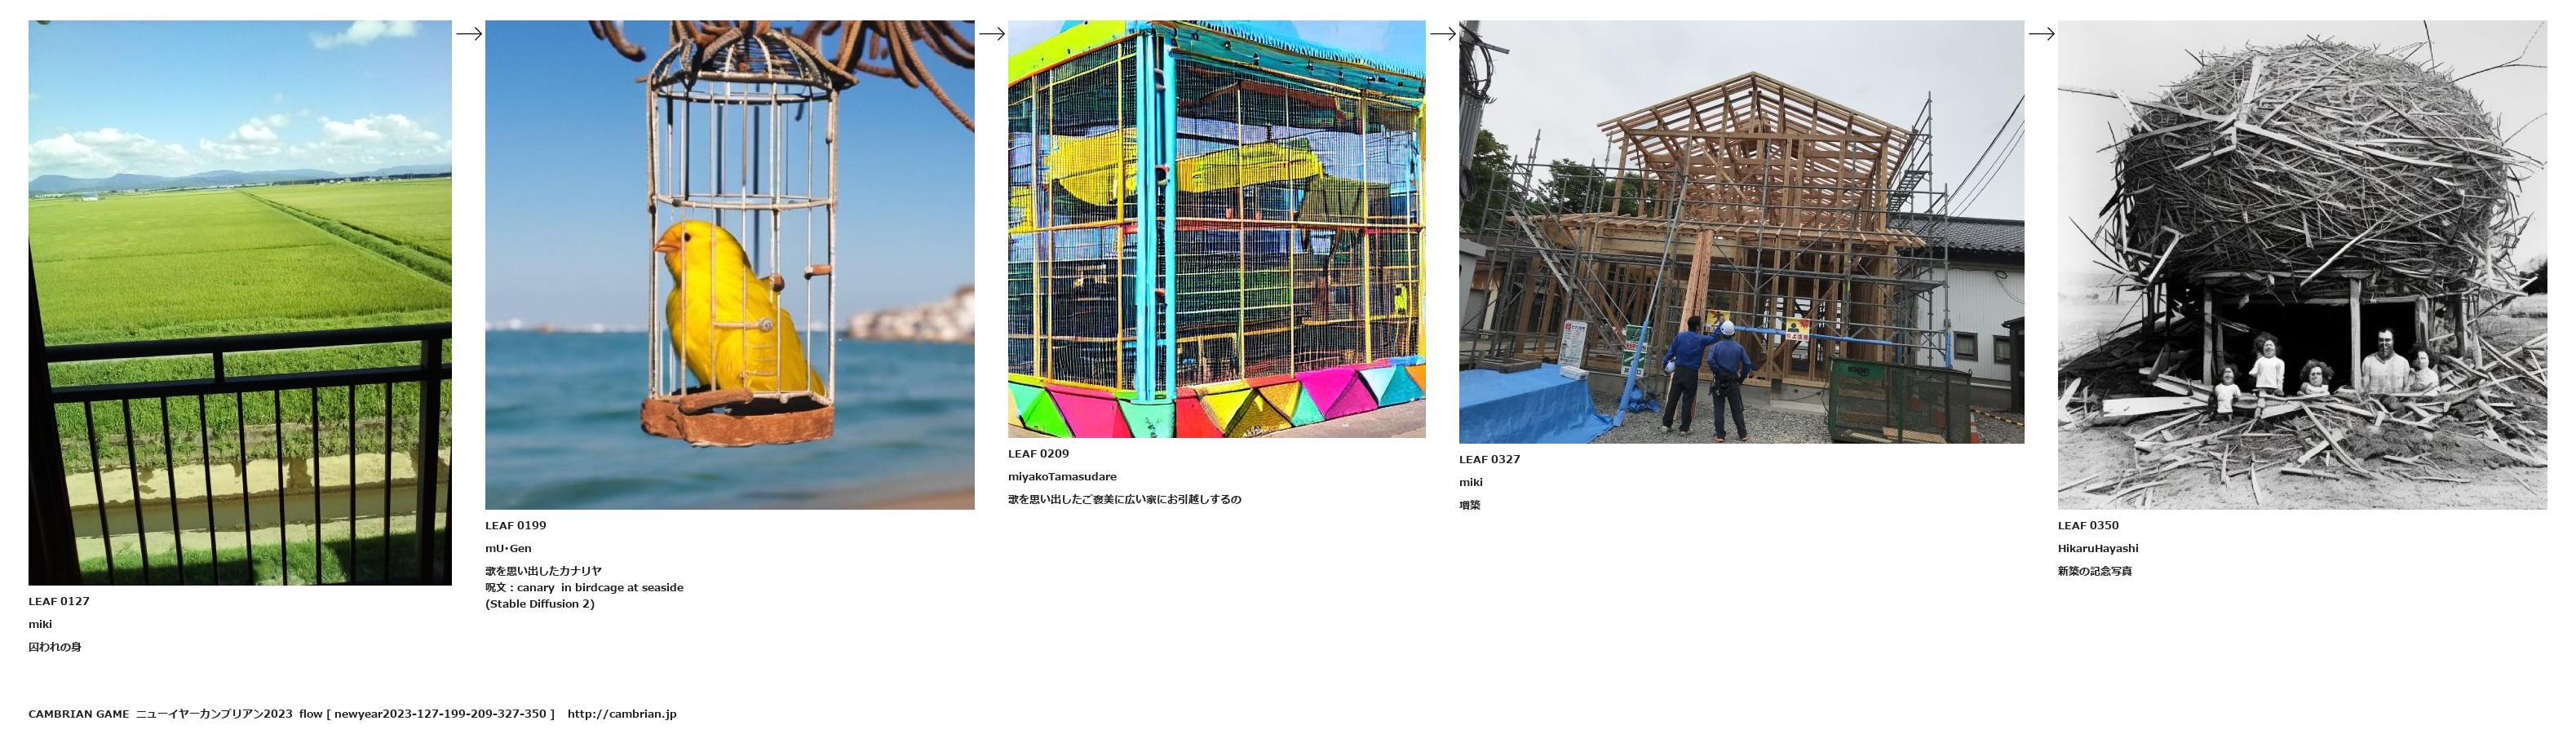Open the http://cambrian.jp footer link

click(x=622, y=714)
